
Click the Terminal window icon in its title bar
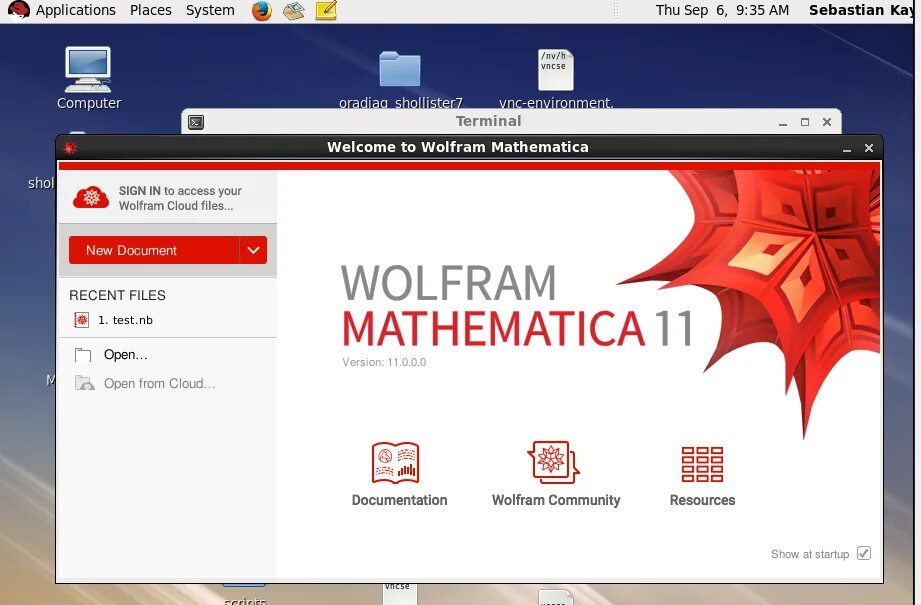pyautogui.click(x=196, y=122)
